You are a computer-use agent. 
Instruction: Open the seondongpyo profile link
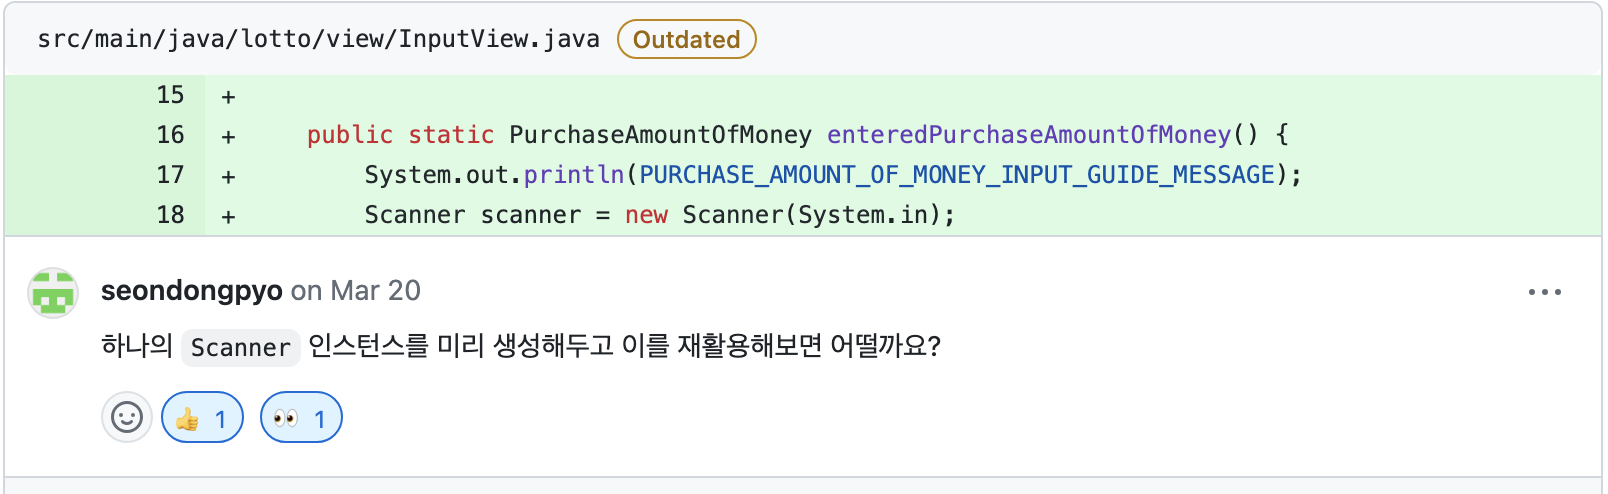point(192,290)
